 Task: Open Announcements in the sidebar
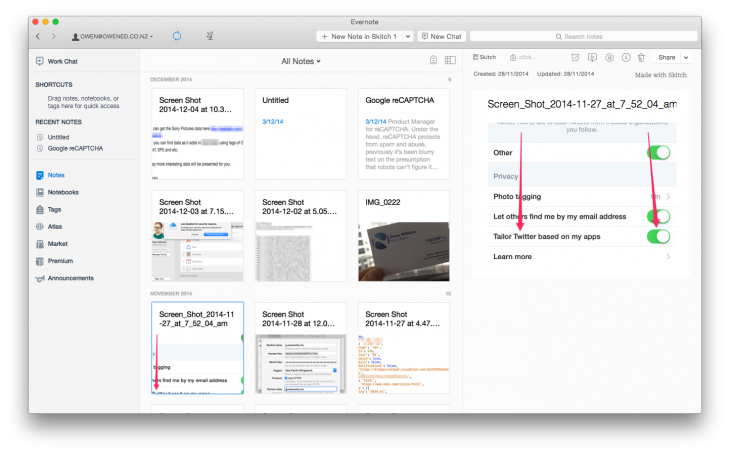point(65,278)
